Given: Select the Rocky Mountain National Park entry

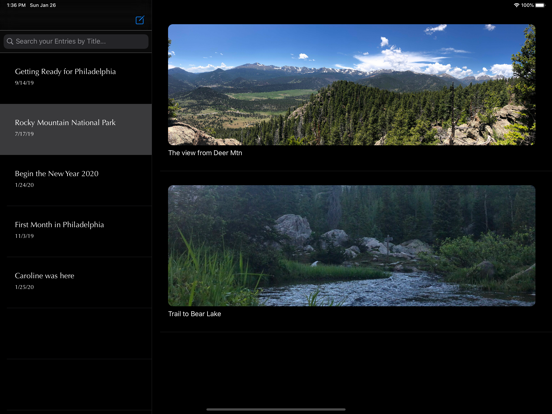Looking at the screenshot, I should pos(76,129).
